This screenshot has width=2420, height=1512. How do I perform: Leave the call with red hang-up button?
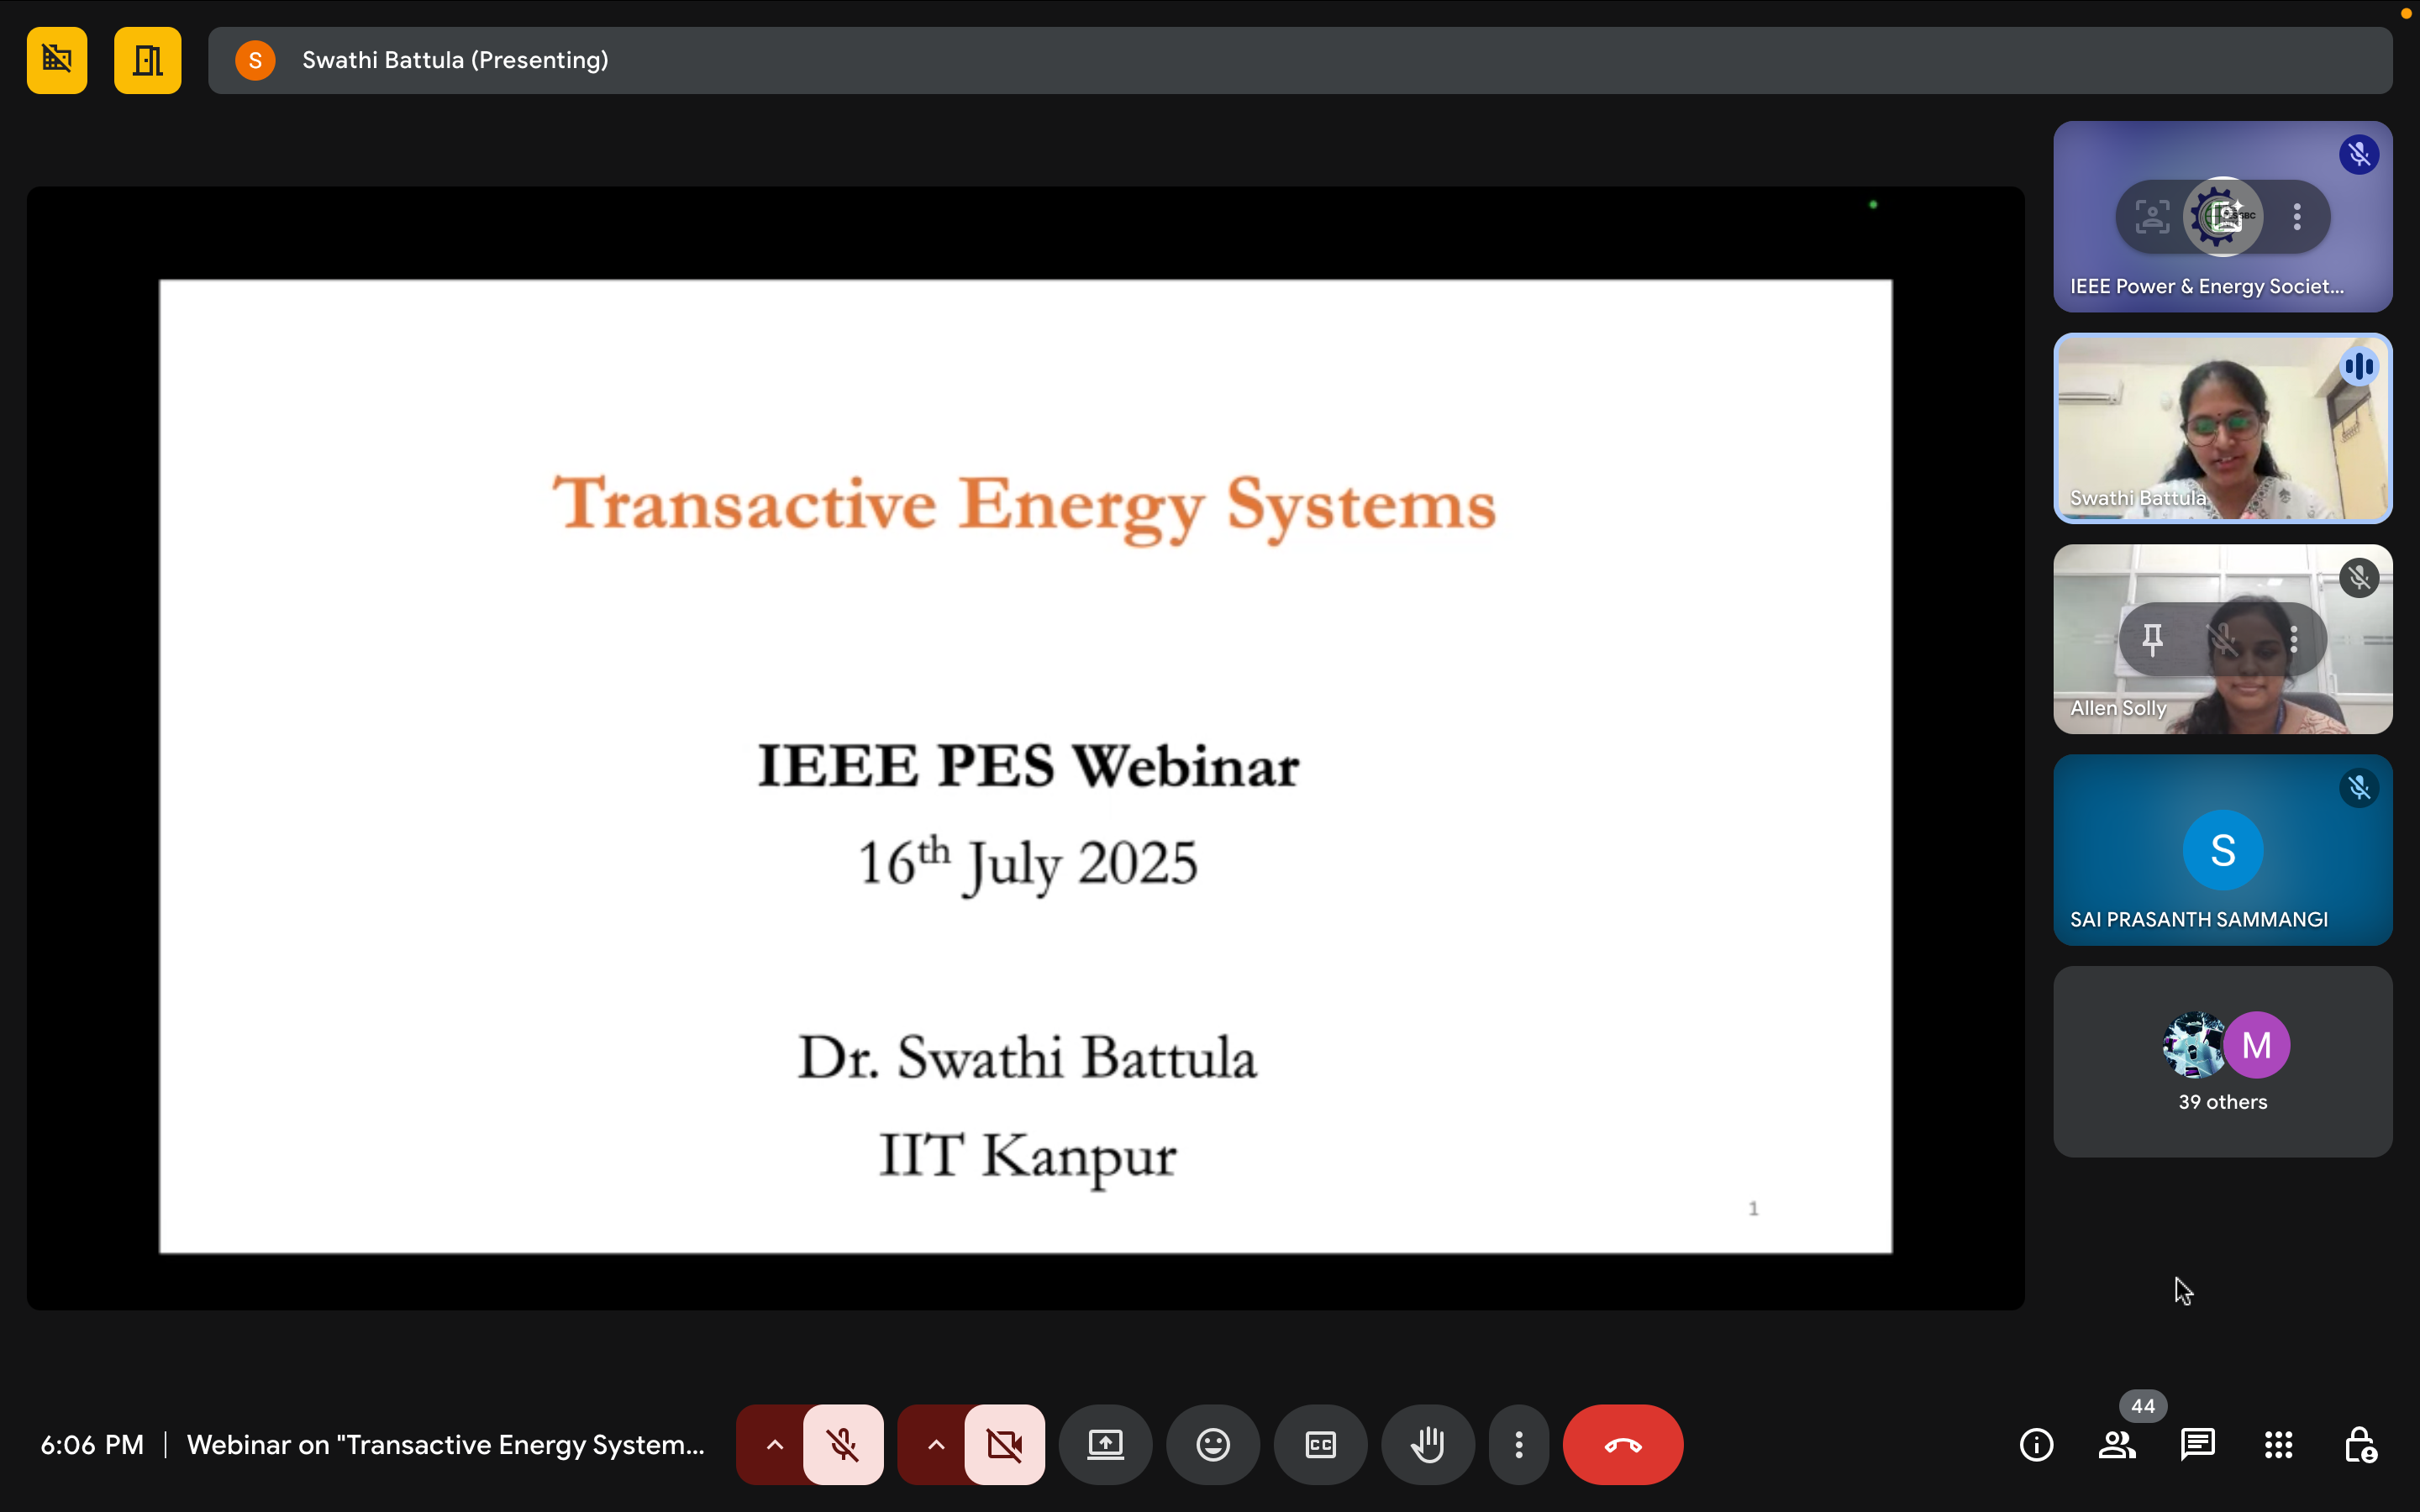click(1623, 1444)
